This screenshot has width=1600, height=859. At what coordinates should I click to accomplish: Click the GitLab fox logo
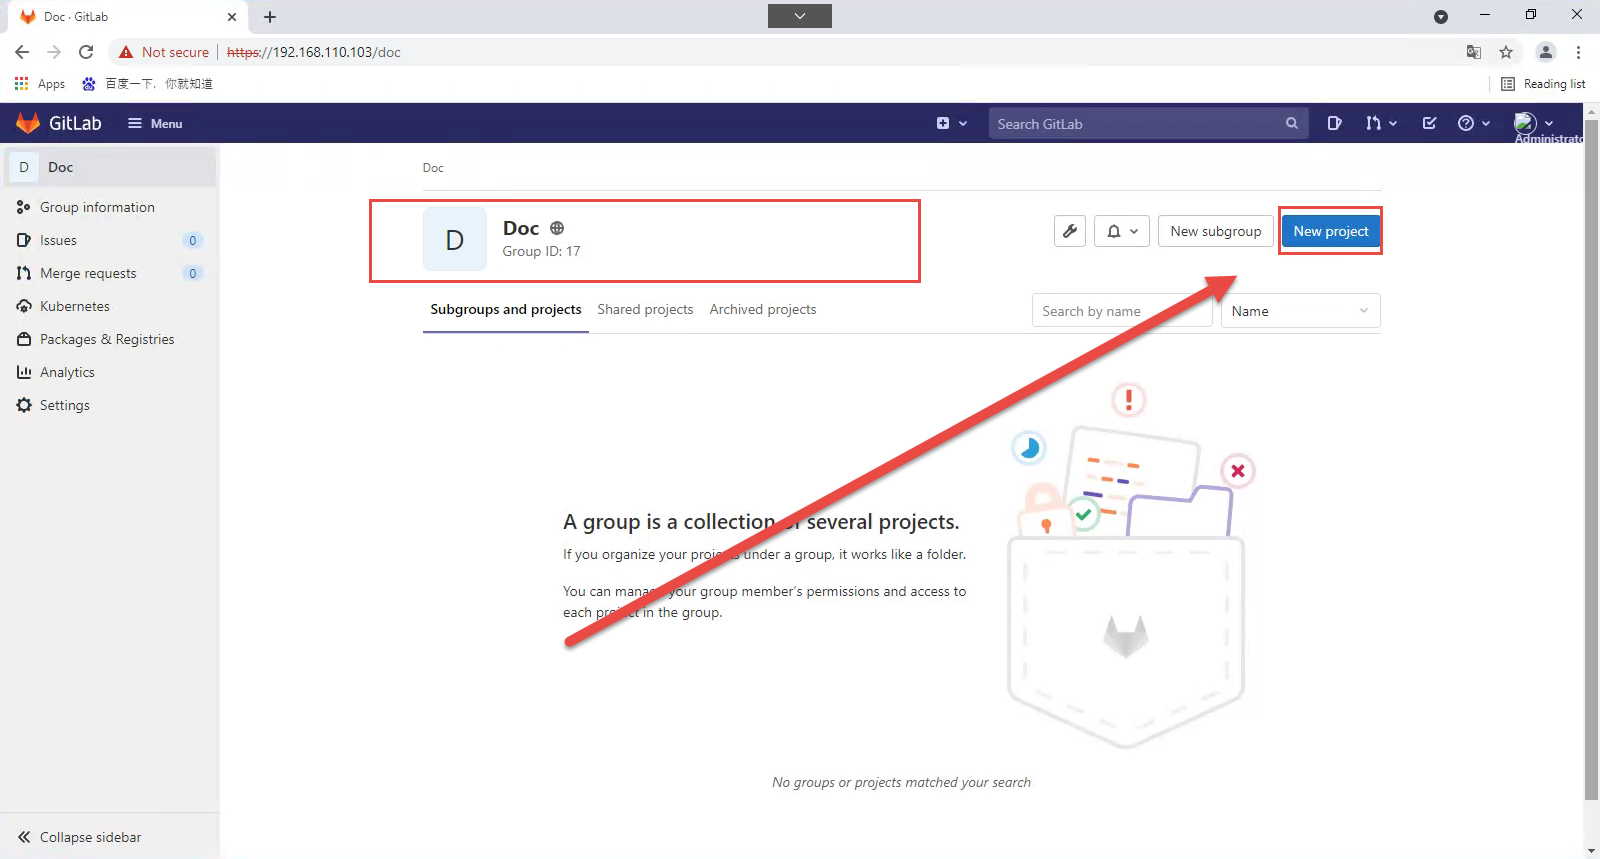click(x=28, y=123)
